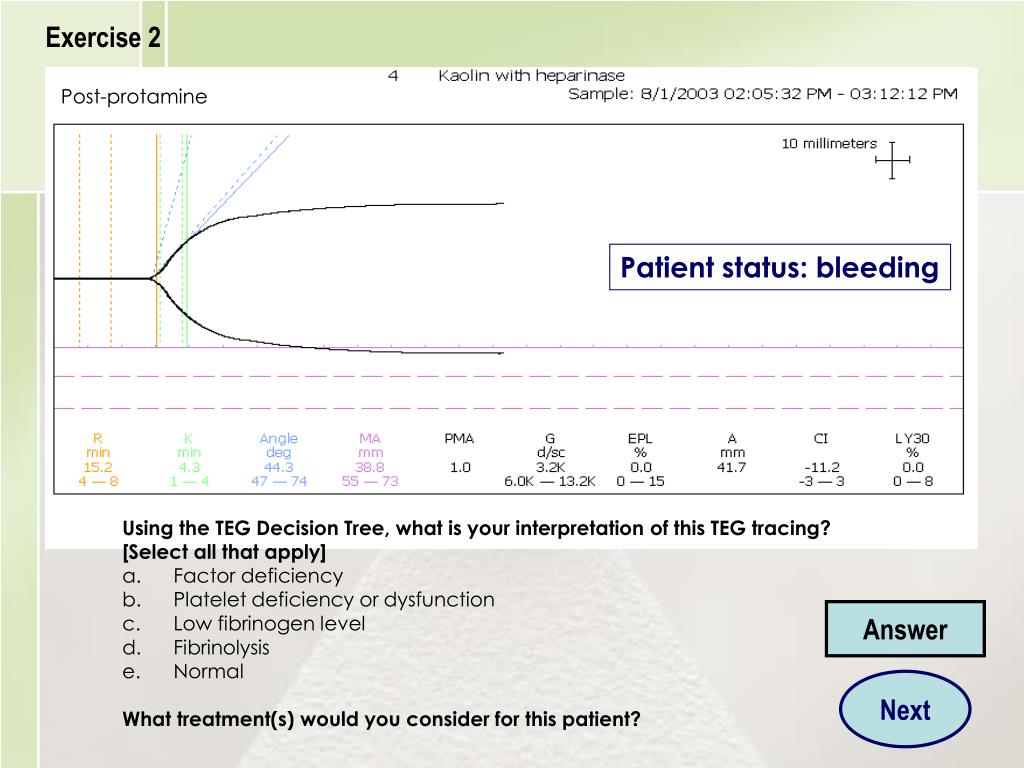1024x768 pixels.
Task: Select option e. Normal
Action: [183, 671]
